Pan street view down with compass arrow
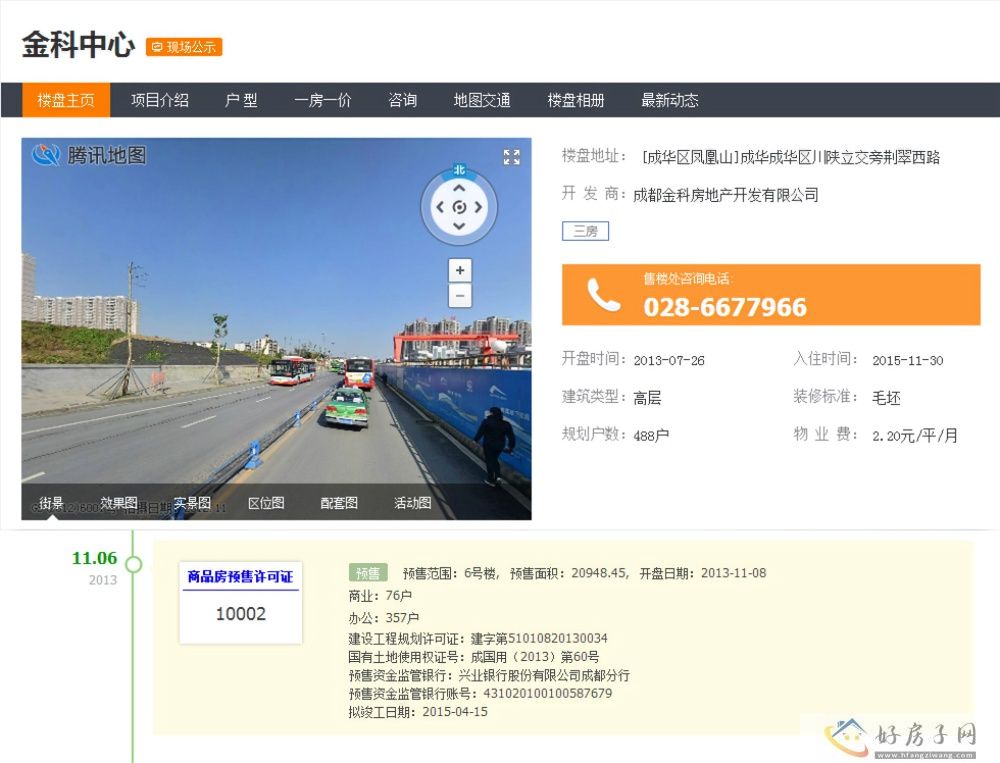The image size is (1000, 763). click(459, 226)
